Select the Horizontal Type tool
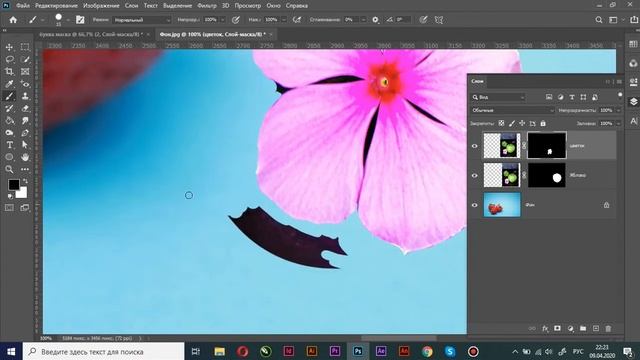Viewport: 640px width, 360px height. [x=9, y=145]
